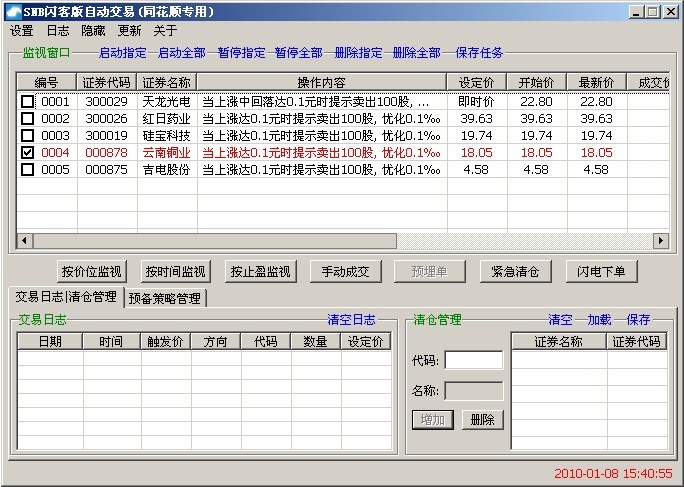Click the 紧急清仓 button
Image resolution: width=684 pixels, height=487 pixels.
tap(515, 271)
